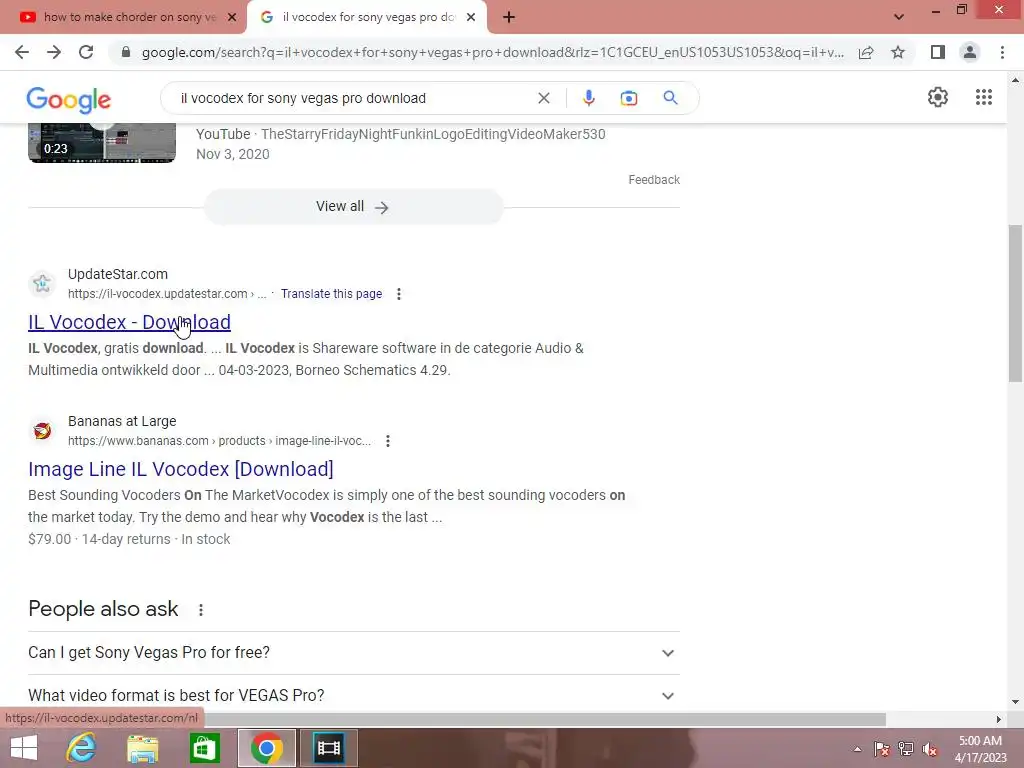Share this page using the address bar icon
The image size is (1024, 768).
click(x=866, y=52)
